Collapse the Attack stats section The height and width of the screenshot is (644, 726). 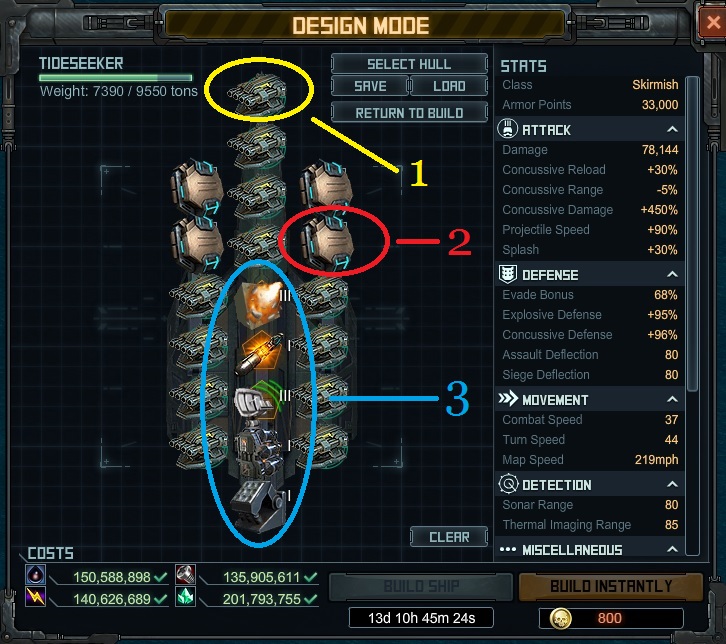point(672,130)
